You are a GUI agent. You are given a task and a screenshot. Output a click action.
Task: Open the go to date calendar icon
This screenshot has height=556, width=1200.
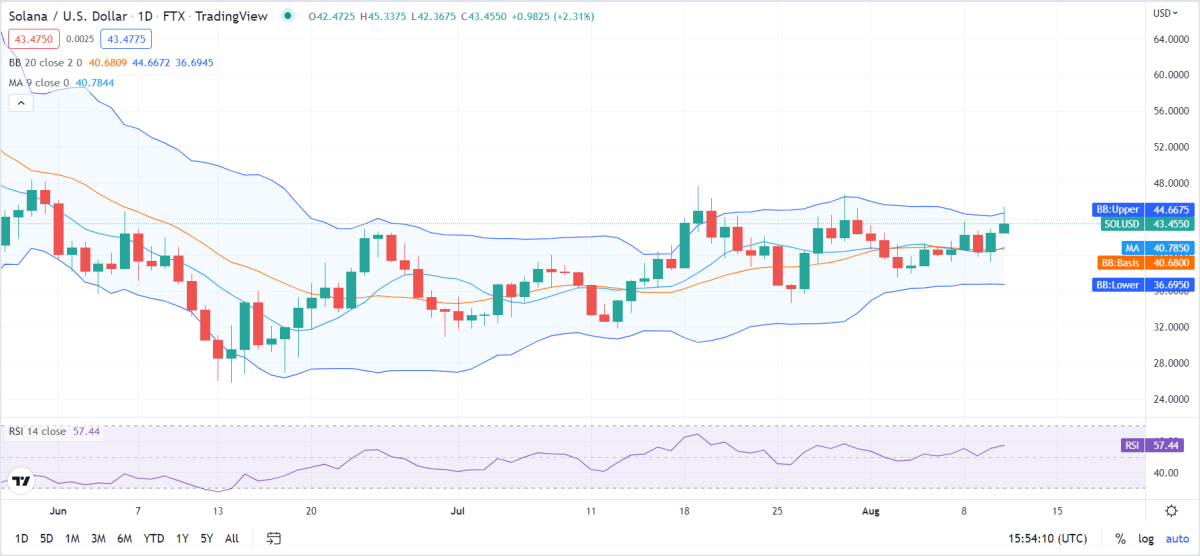coord(273,538)
